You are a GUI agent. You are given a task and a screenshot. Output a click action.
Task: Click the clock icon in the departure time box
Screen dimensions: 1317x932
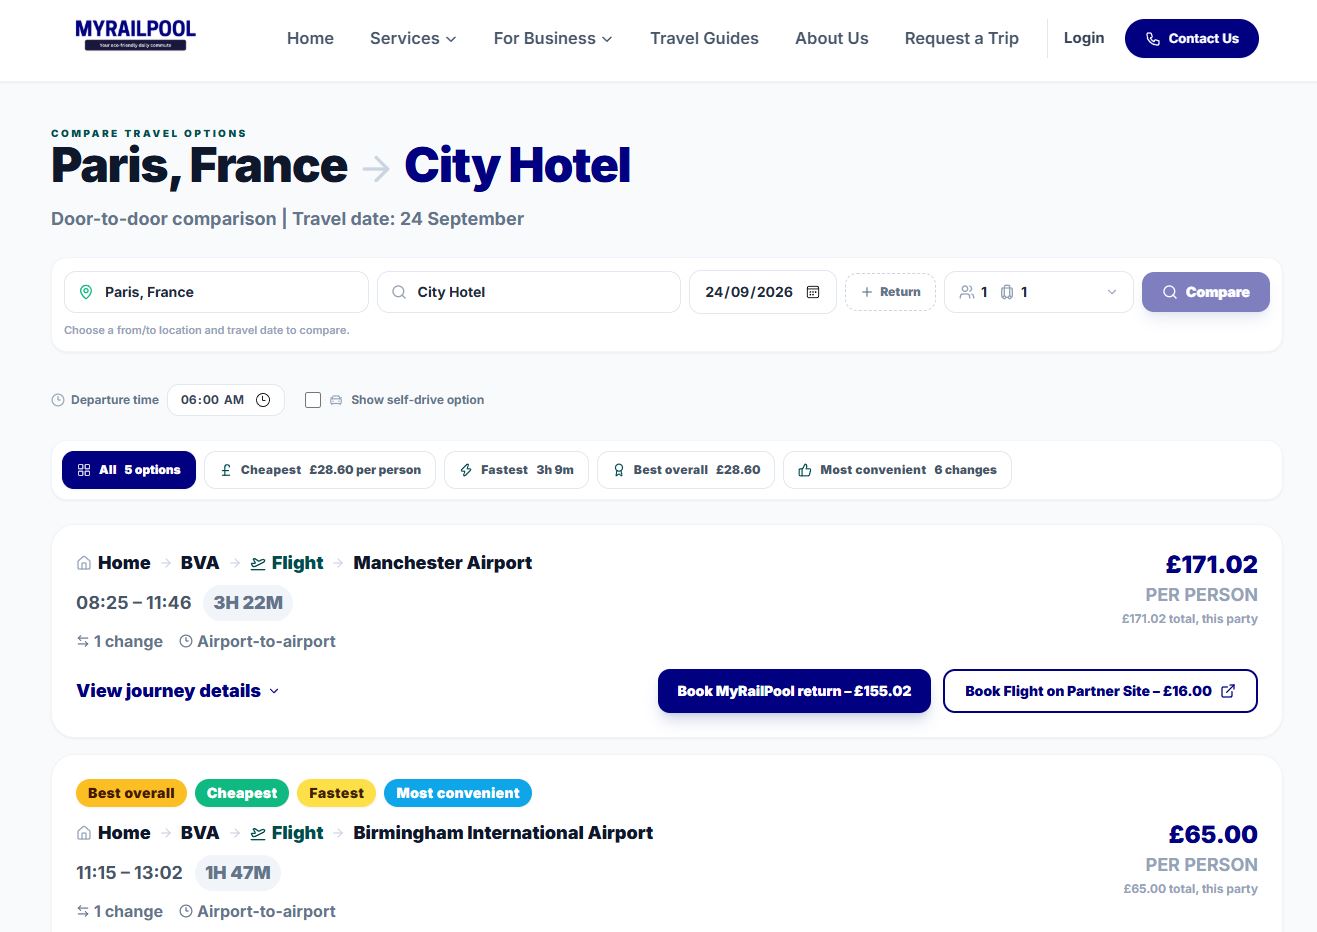[263, 400]
